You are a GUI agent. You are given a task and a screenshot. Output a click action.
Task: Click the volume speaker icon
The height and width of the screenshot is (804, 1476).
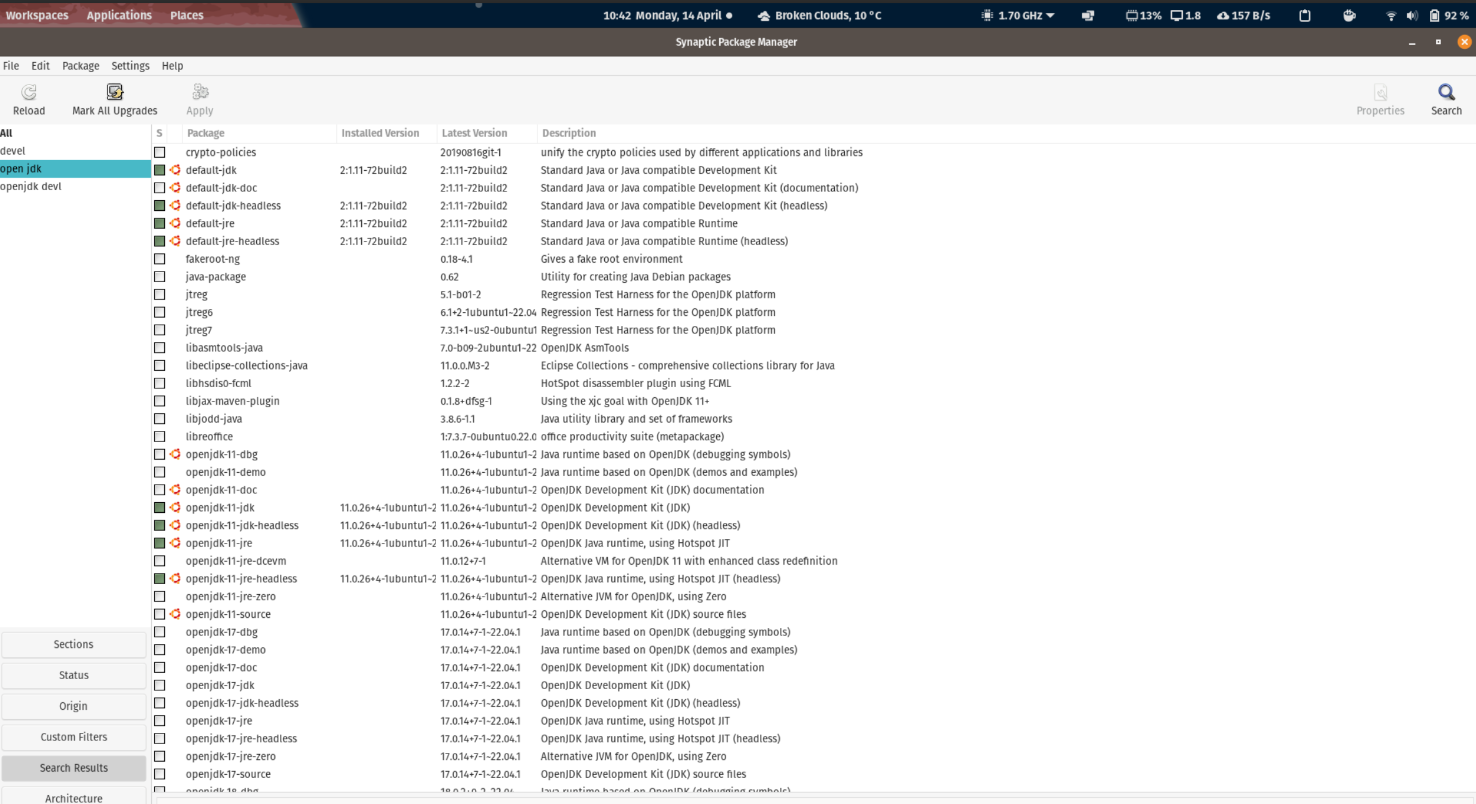[1412, 16]
